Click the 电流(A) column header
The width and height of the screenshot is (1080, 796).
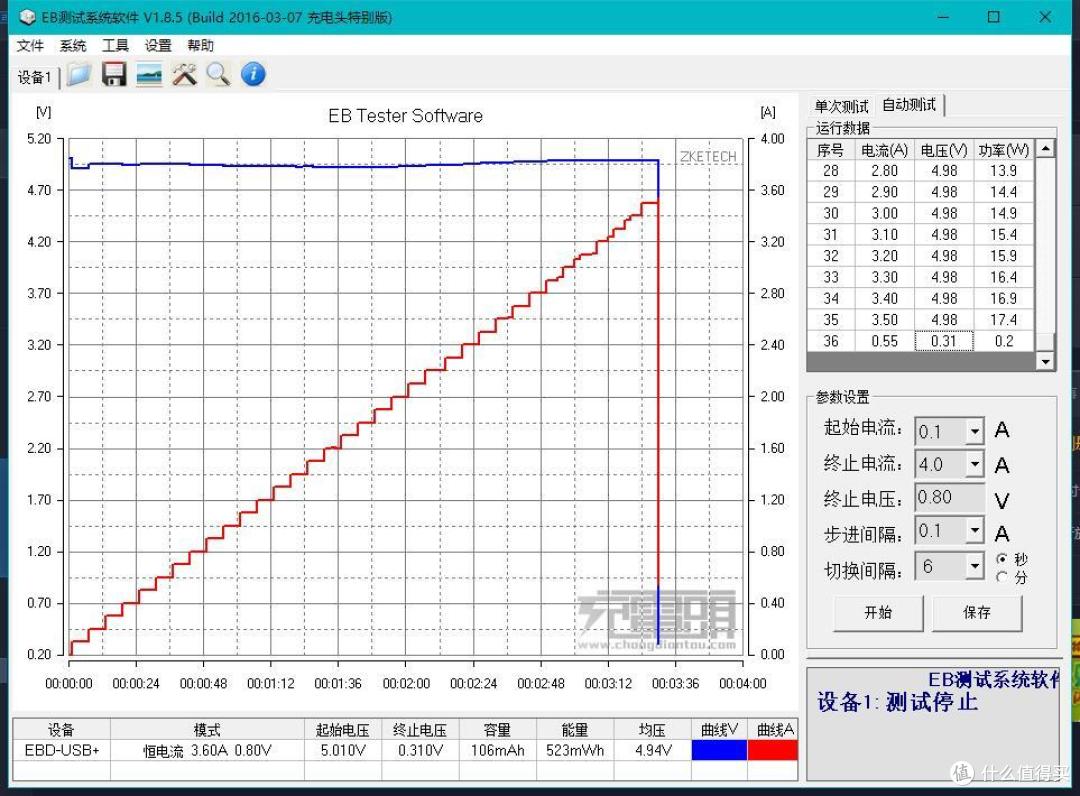click(884, 150)
